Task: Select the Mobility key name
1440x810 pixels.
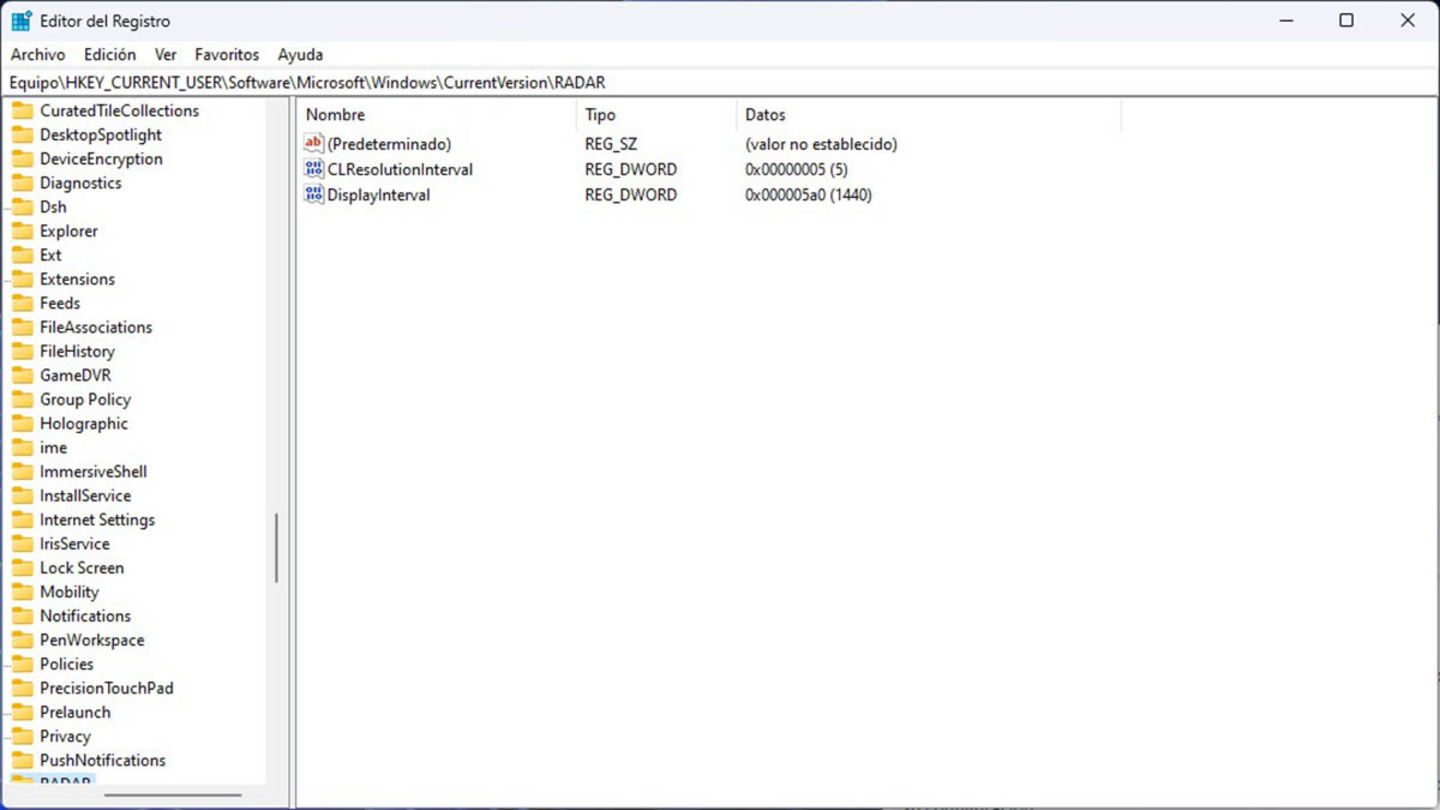Action: [69, 592]
